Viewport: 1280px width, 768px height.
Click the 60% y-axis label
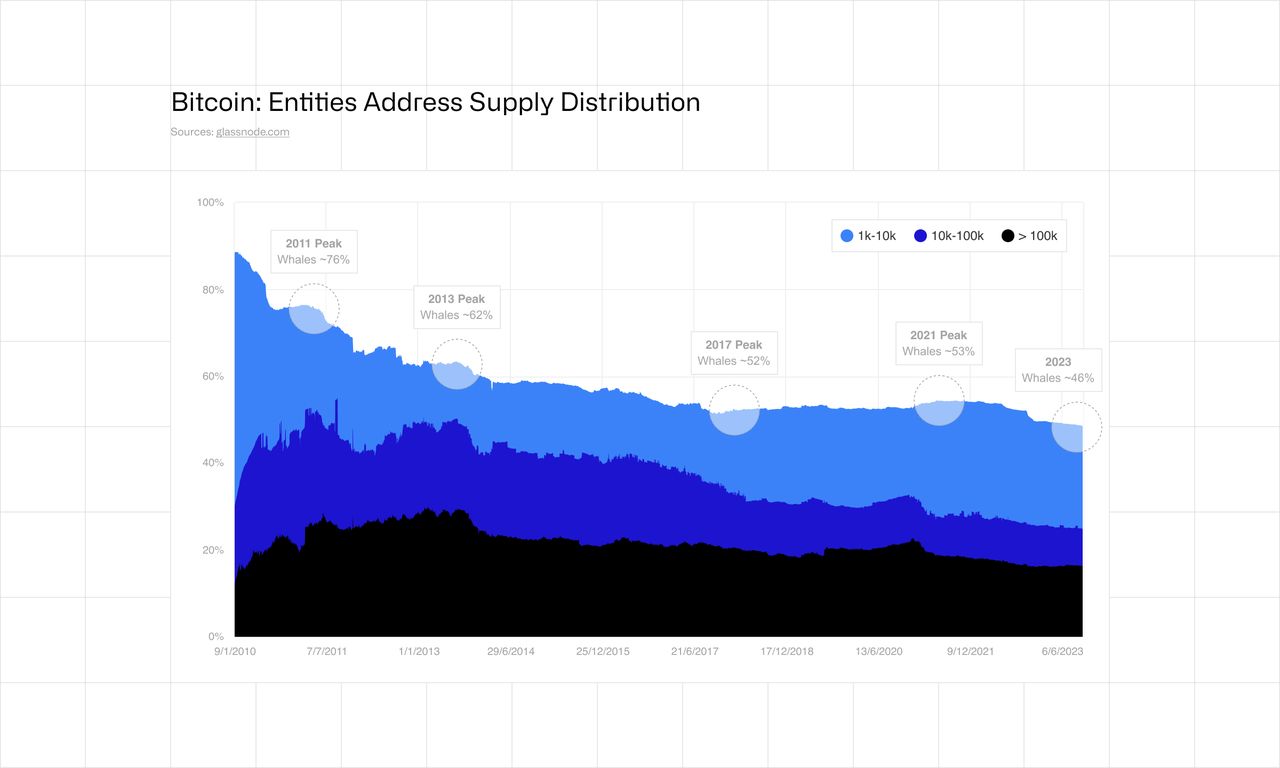(x=213, y=376)
